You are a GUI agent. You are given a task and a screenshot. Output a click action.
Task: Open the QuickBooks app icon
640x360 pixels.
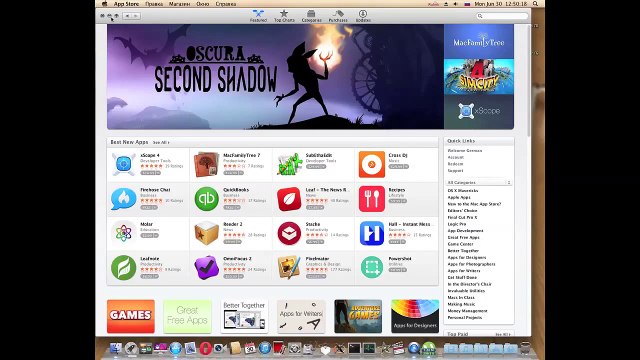[206, 199]
